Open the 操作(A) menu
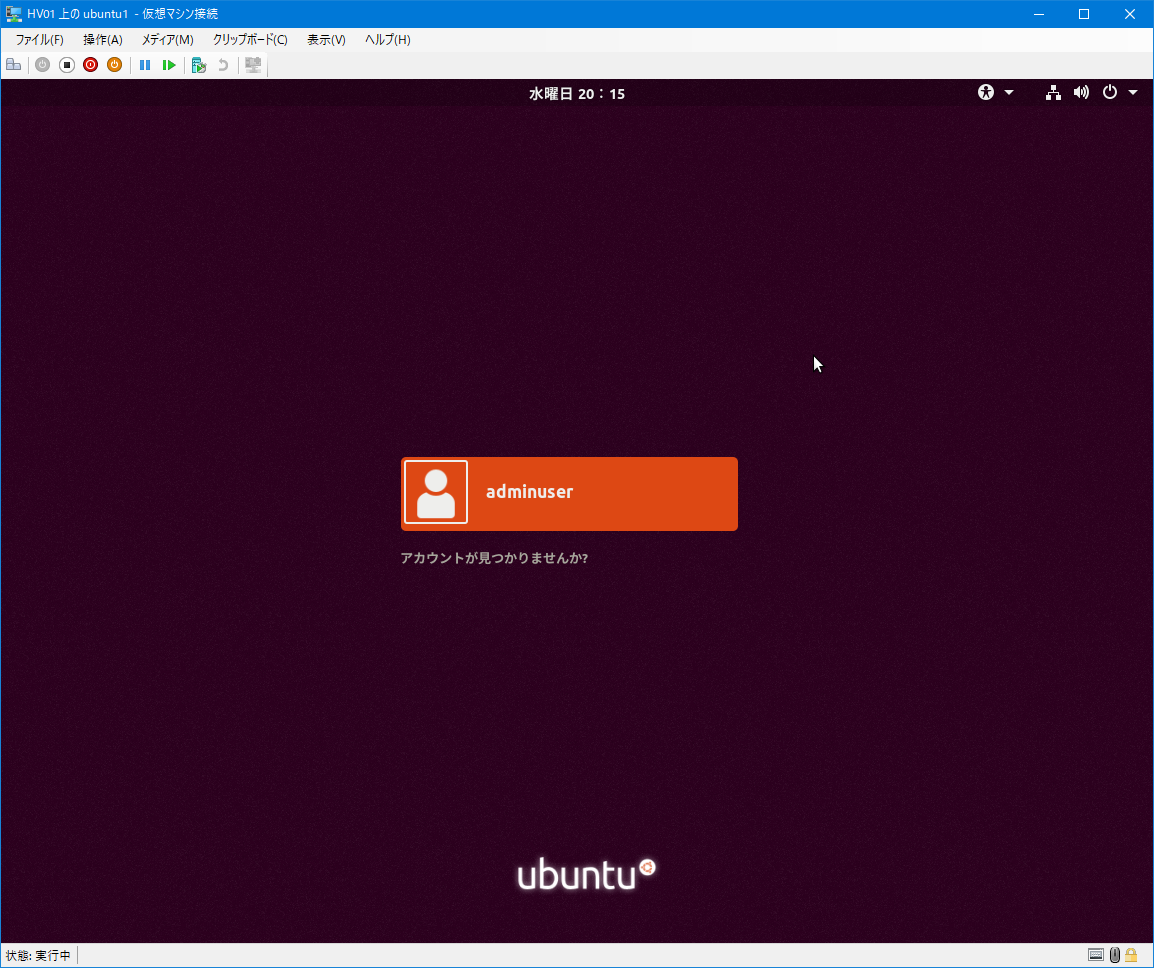The height and width of the screenshot is (968, 1154). click(x=102, y=40)
